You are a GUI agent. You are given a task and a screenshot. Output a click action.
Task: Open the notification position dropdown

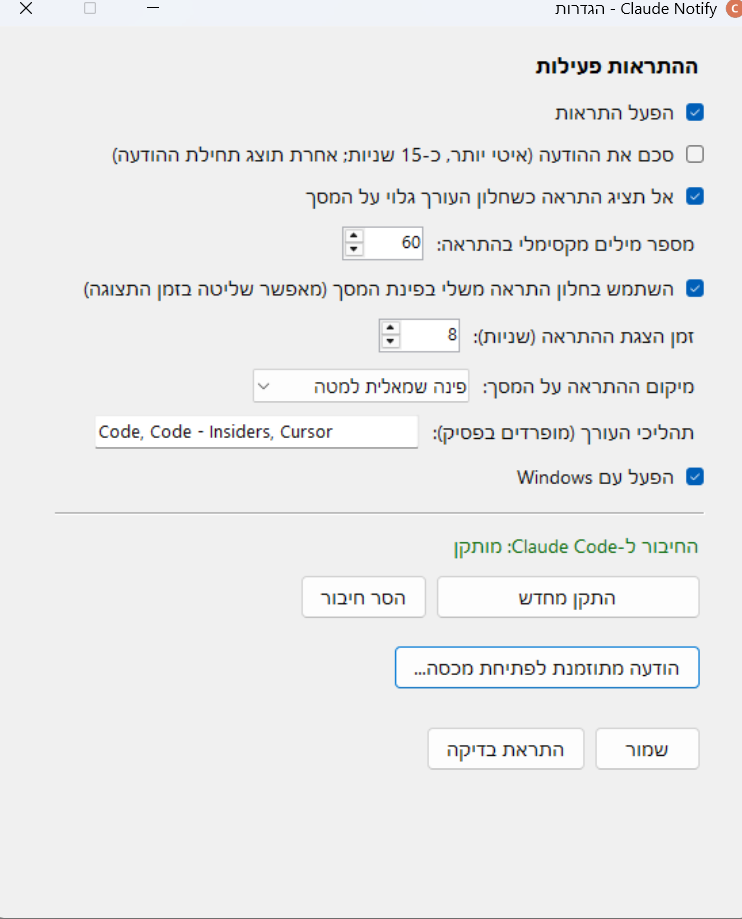click(x=361, y=386)
